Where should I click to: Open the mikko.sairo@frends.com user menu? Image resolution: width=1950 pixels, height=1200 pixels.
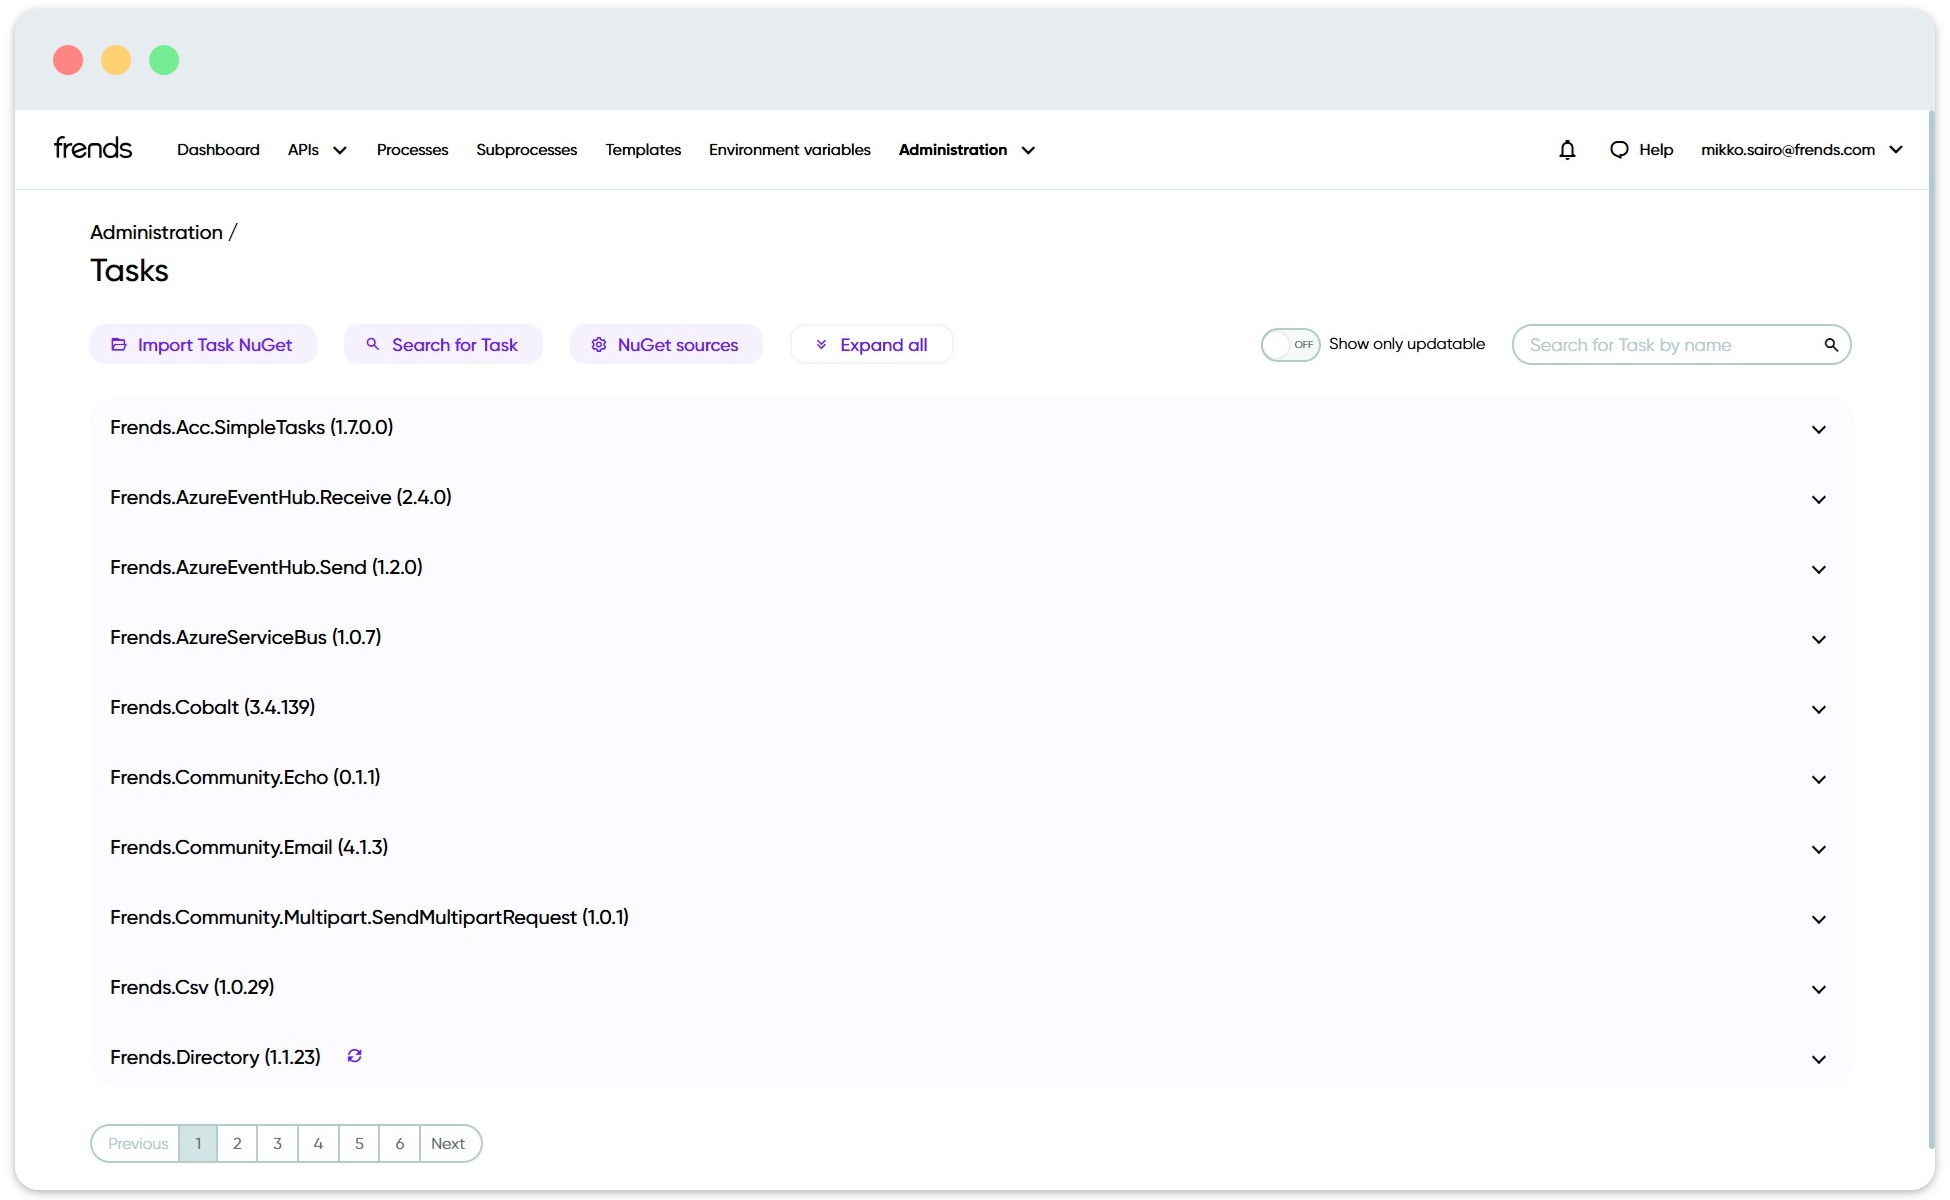coord(1801,150)
